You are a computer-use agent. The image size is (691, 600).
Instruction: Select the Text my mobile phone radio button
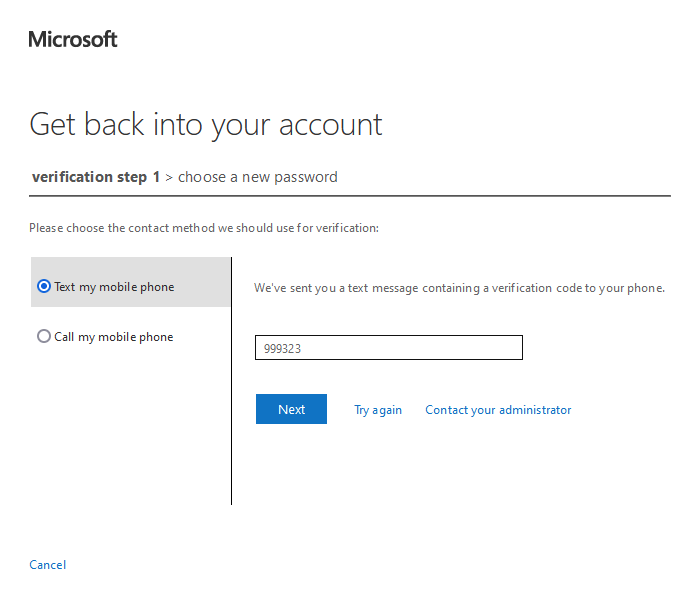(x=44, y=287)
